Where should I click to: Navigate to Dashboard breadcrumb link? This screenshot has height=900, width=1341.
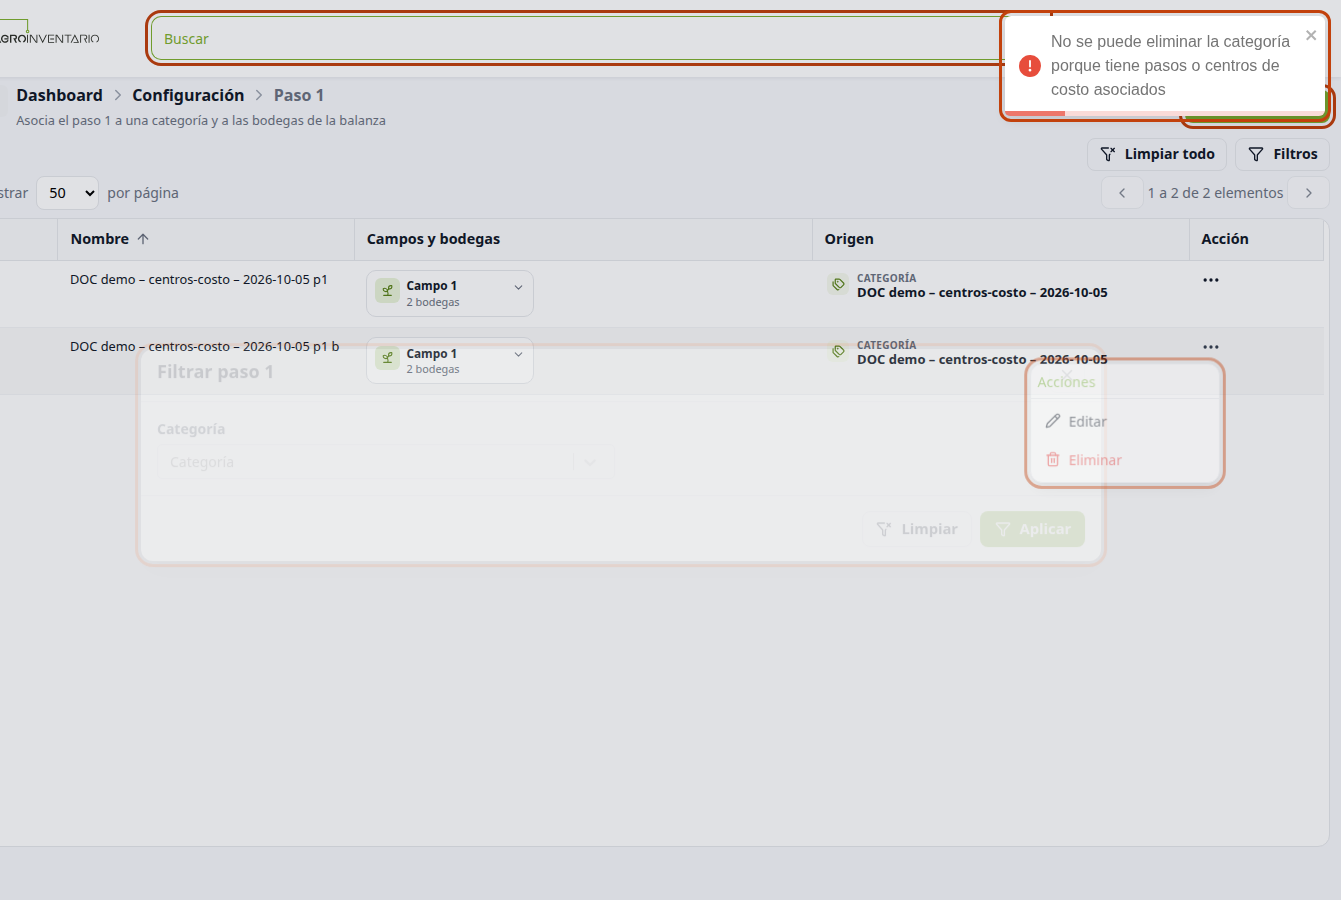[59, 95]
